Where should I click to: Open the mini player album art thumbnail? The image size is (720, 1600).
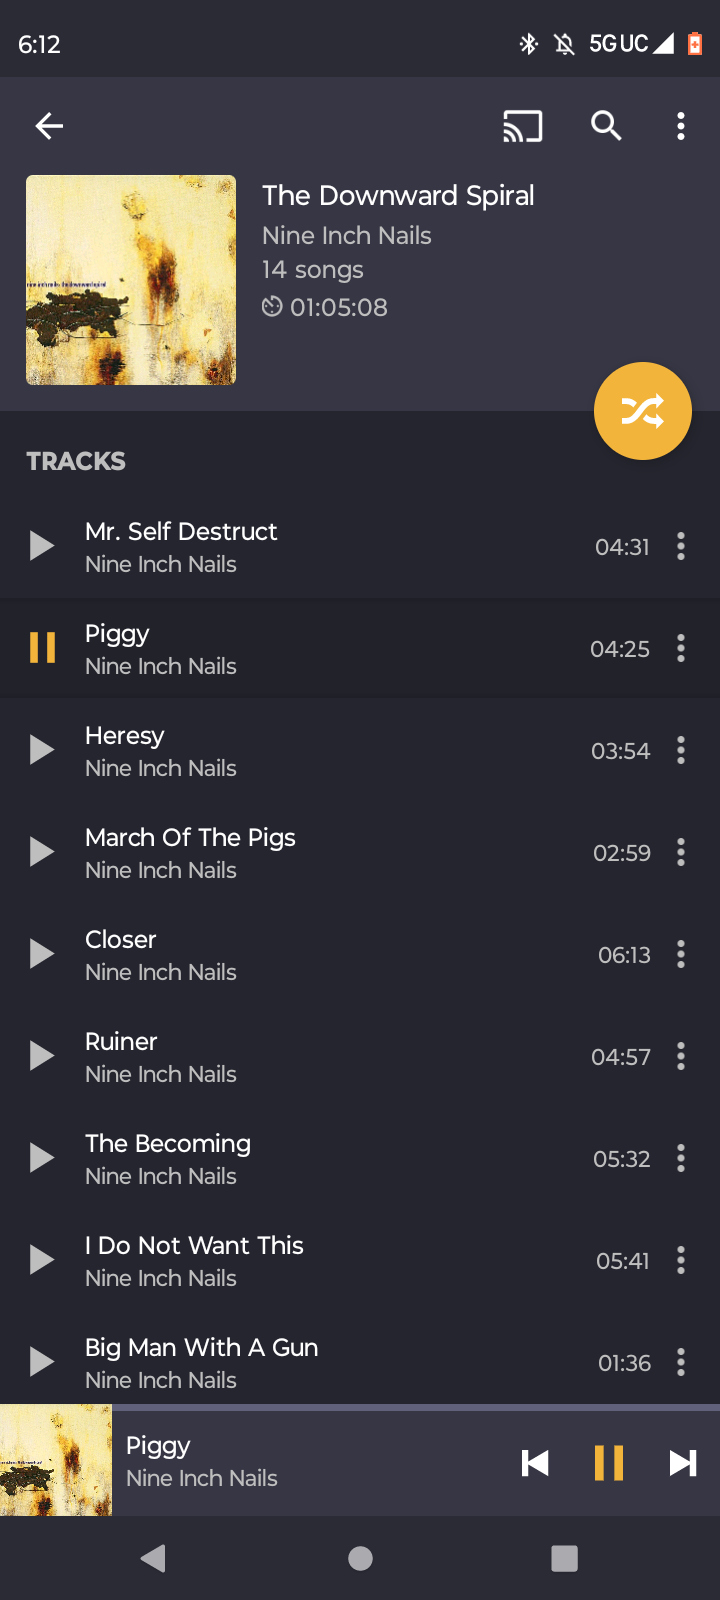[56, 1461]
